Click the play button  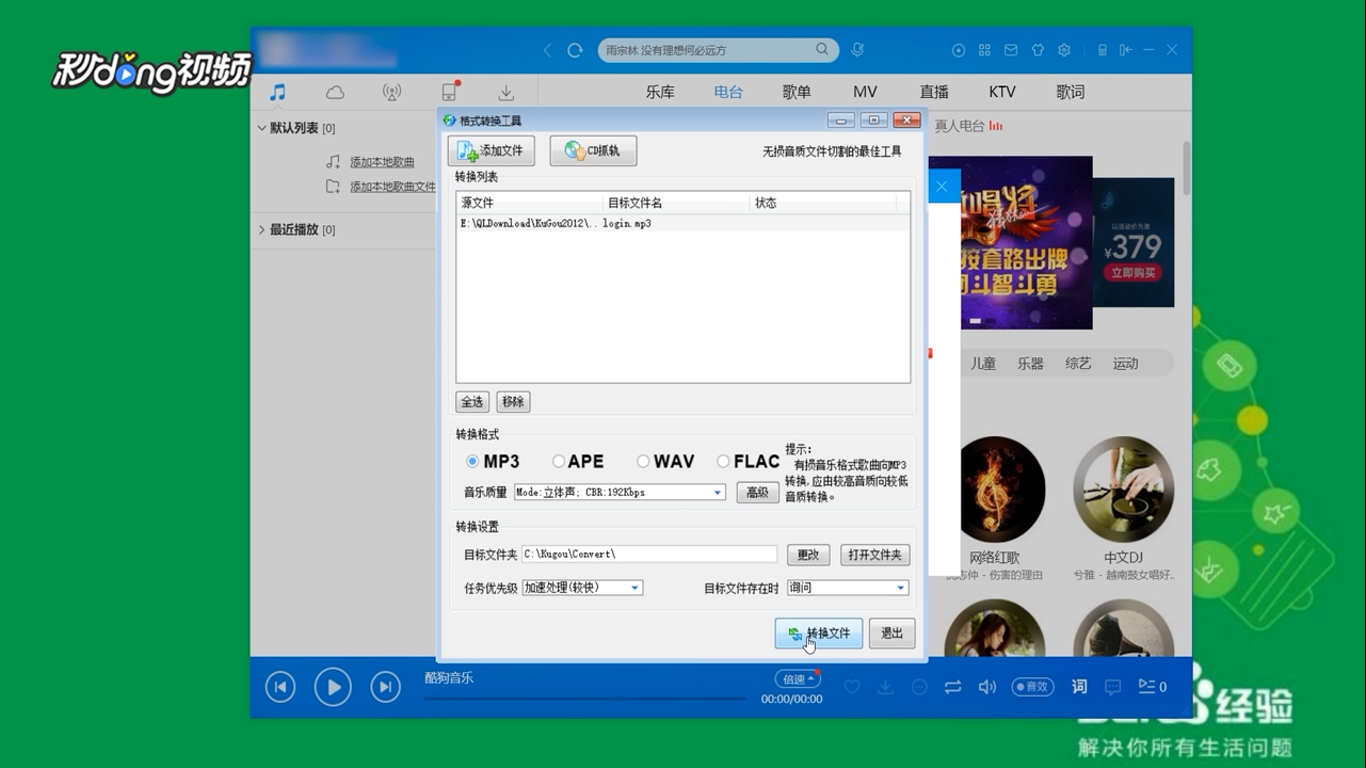[333, 687]
